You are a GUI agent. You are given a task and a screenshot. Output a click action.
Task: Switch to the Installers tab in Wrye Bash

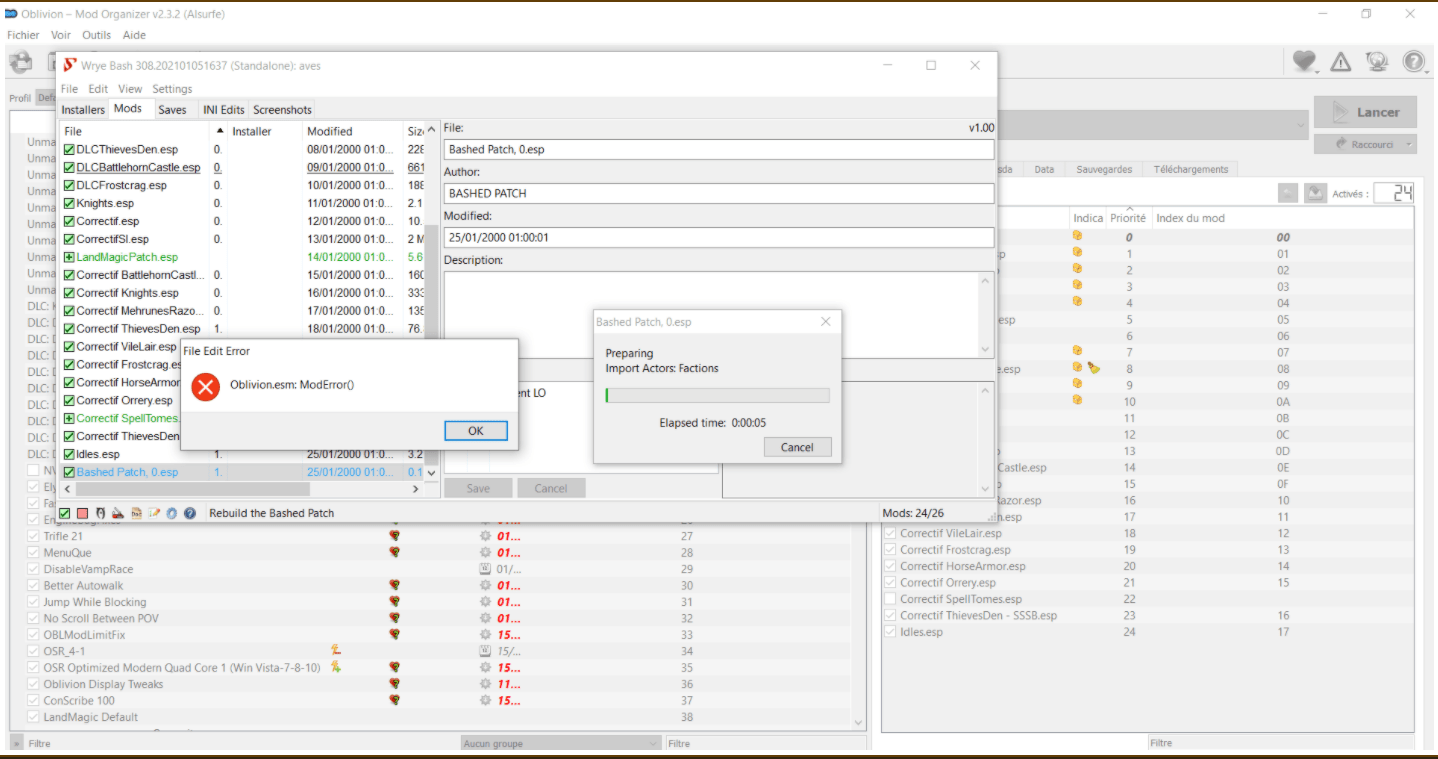pos(83,110)
